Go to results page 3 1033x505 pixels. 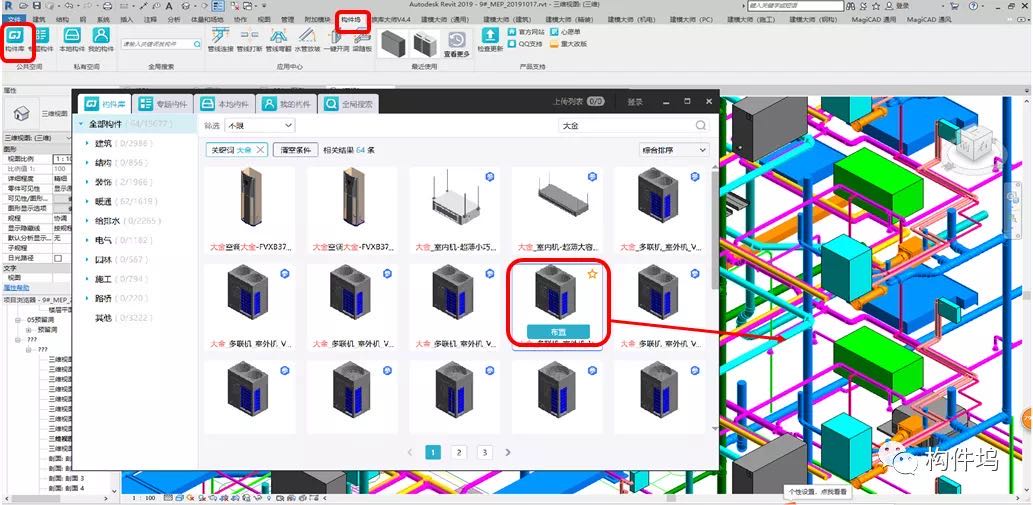(484, 452)
